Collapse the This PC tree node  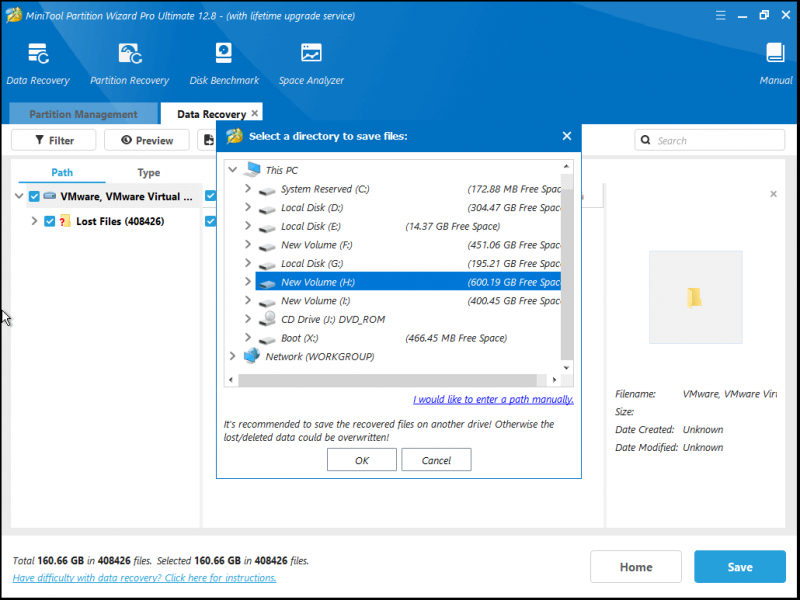tap(233, 170)
